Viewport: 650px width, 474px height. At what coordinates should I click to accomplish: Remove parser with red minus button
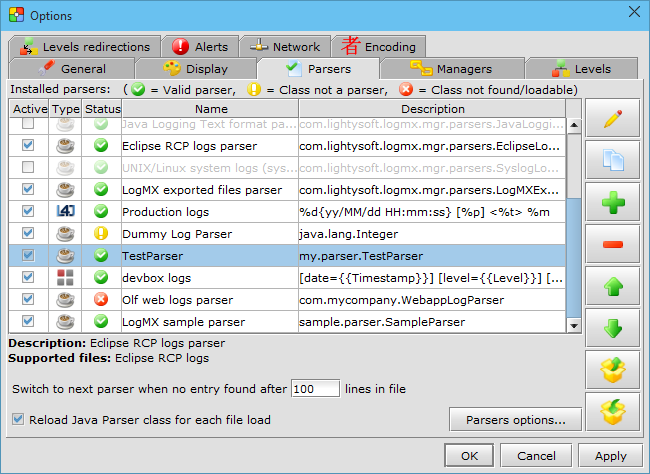(x=612, y=244)
